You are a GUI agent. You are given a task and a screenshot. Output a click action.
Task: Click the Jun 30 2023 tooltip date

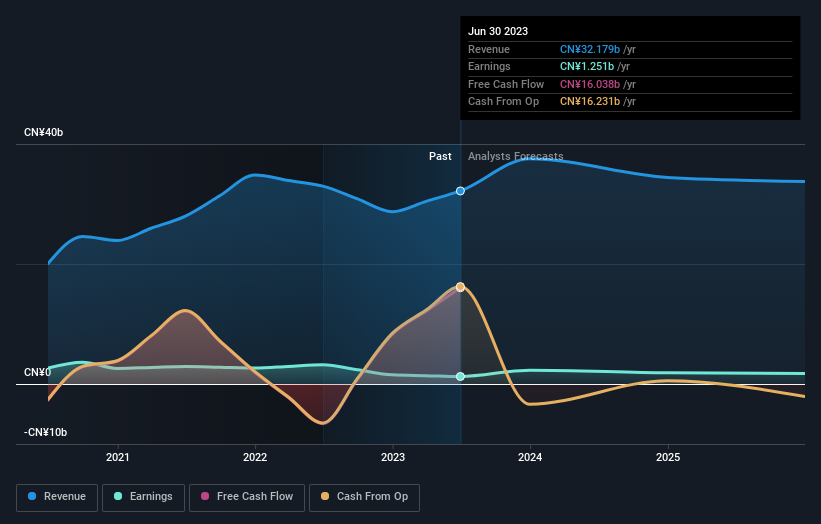coord(498,31)
